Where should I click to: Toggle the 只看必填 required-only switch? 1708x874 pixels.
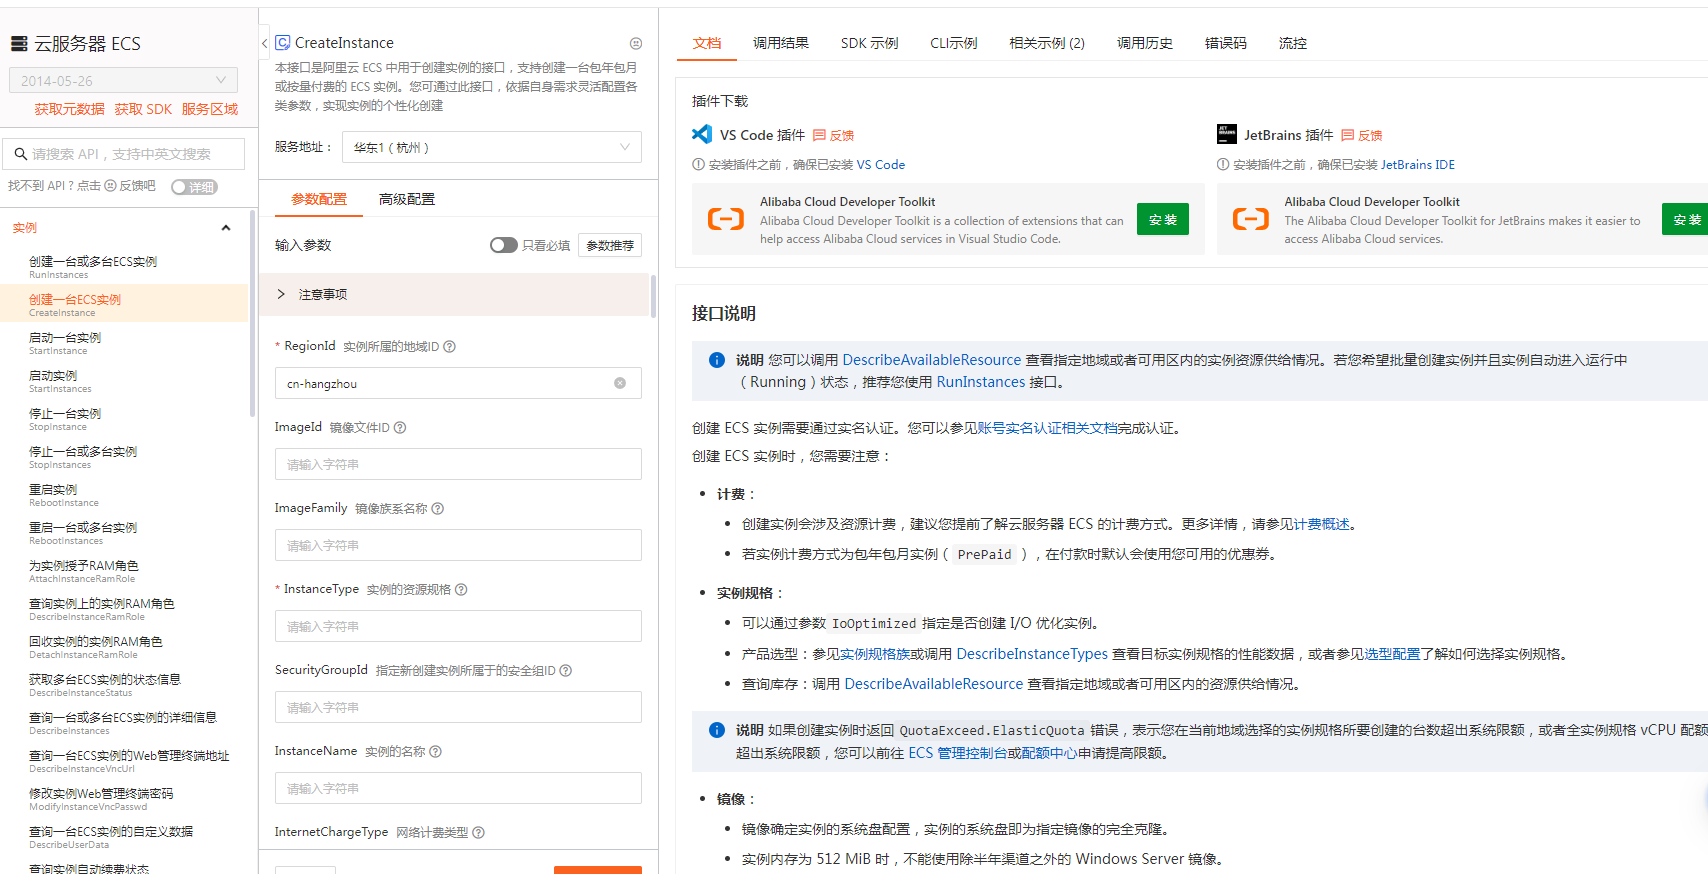[503, 245]
